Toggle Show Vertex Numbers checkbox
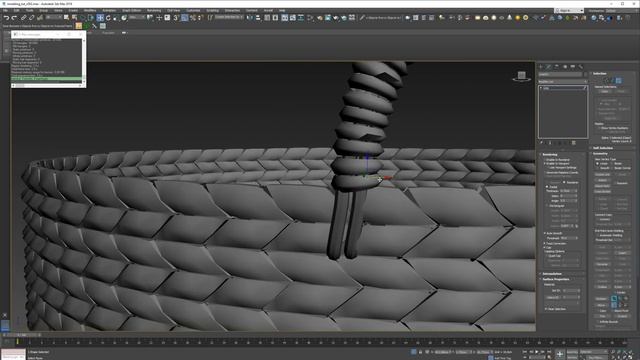Image resolution: width=640 pixels, height=360 pixels. click(599, 128)
